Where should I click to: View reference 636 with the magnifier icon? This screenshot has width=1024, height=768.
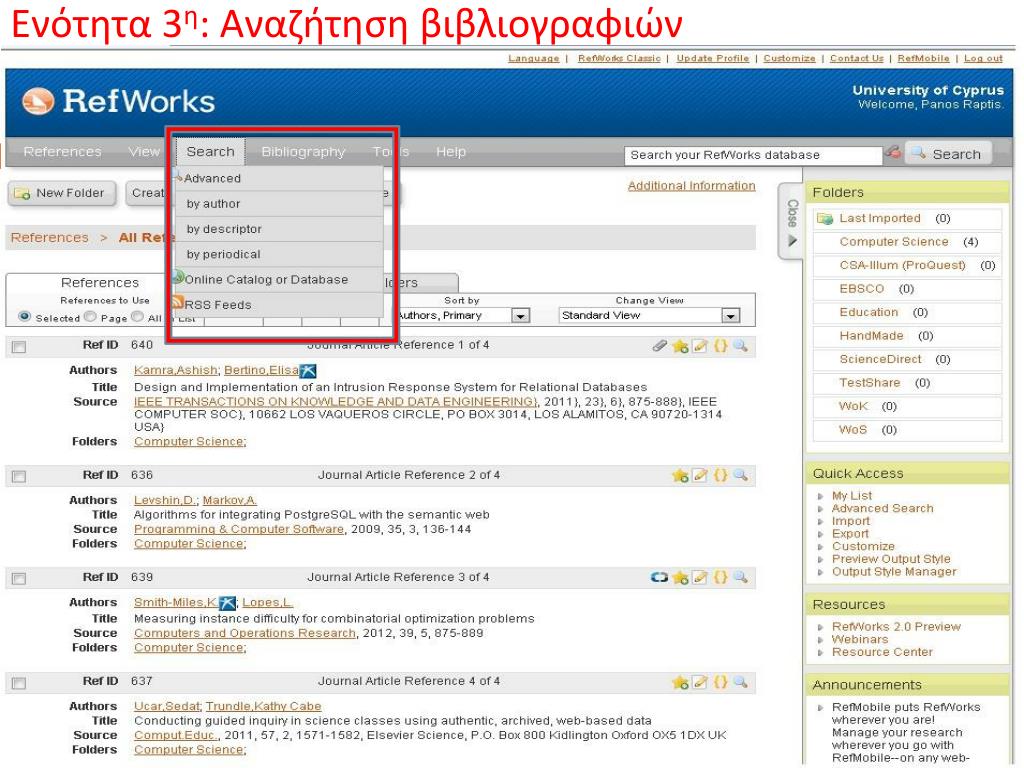pos(740,475)
